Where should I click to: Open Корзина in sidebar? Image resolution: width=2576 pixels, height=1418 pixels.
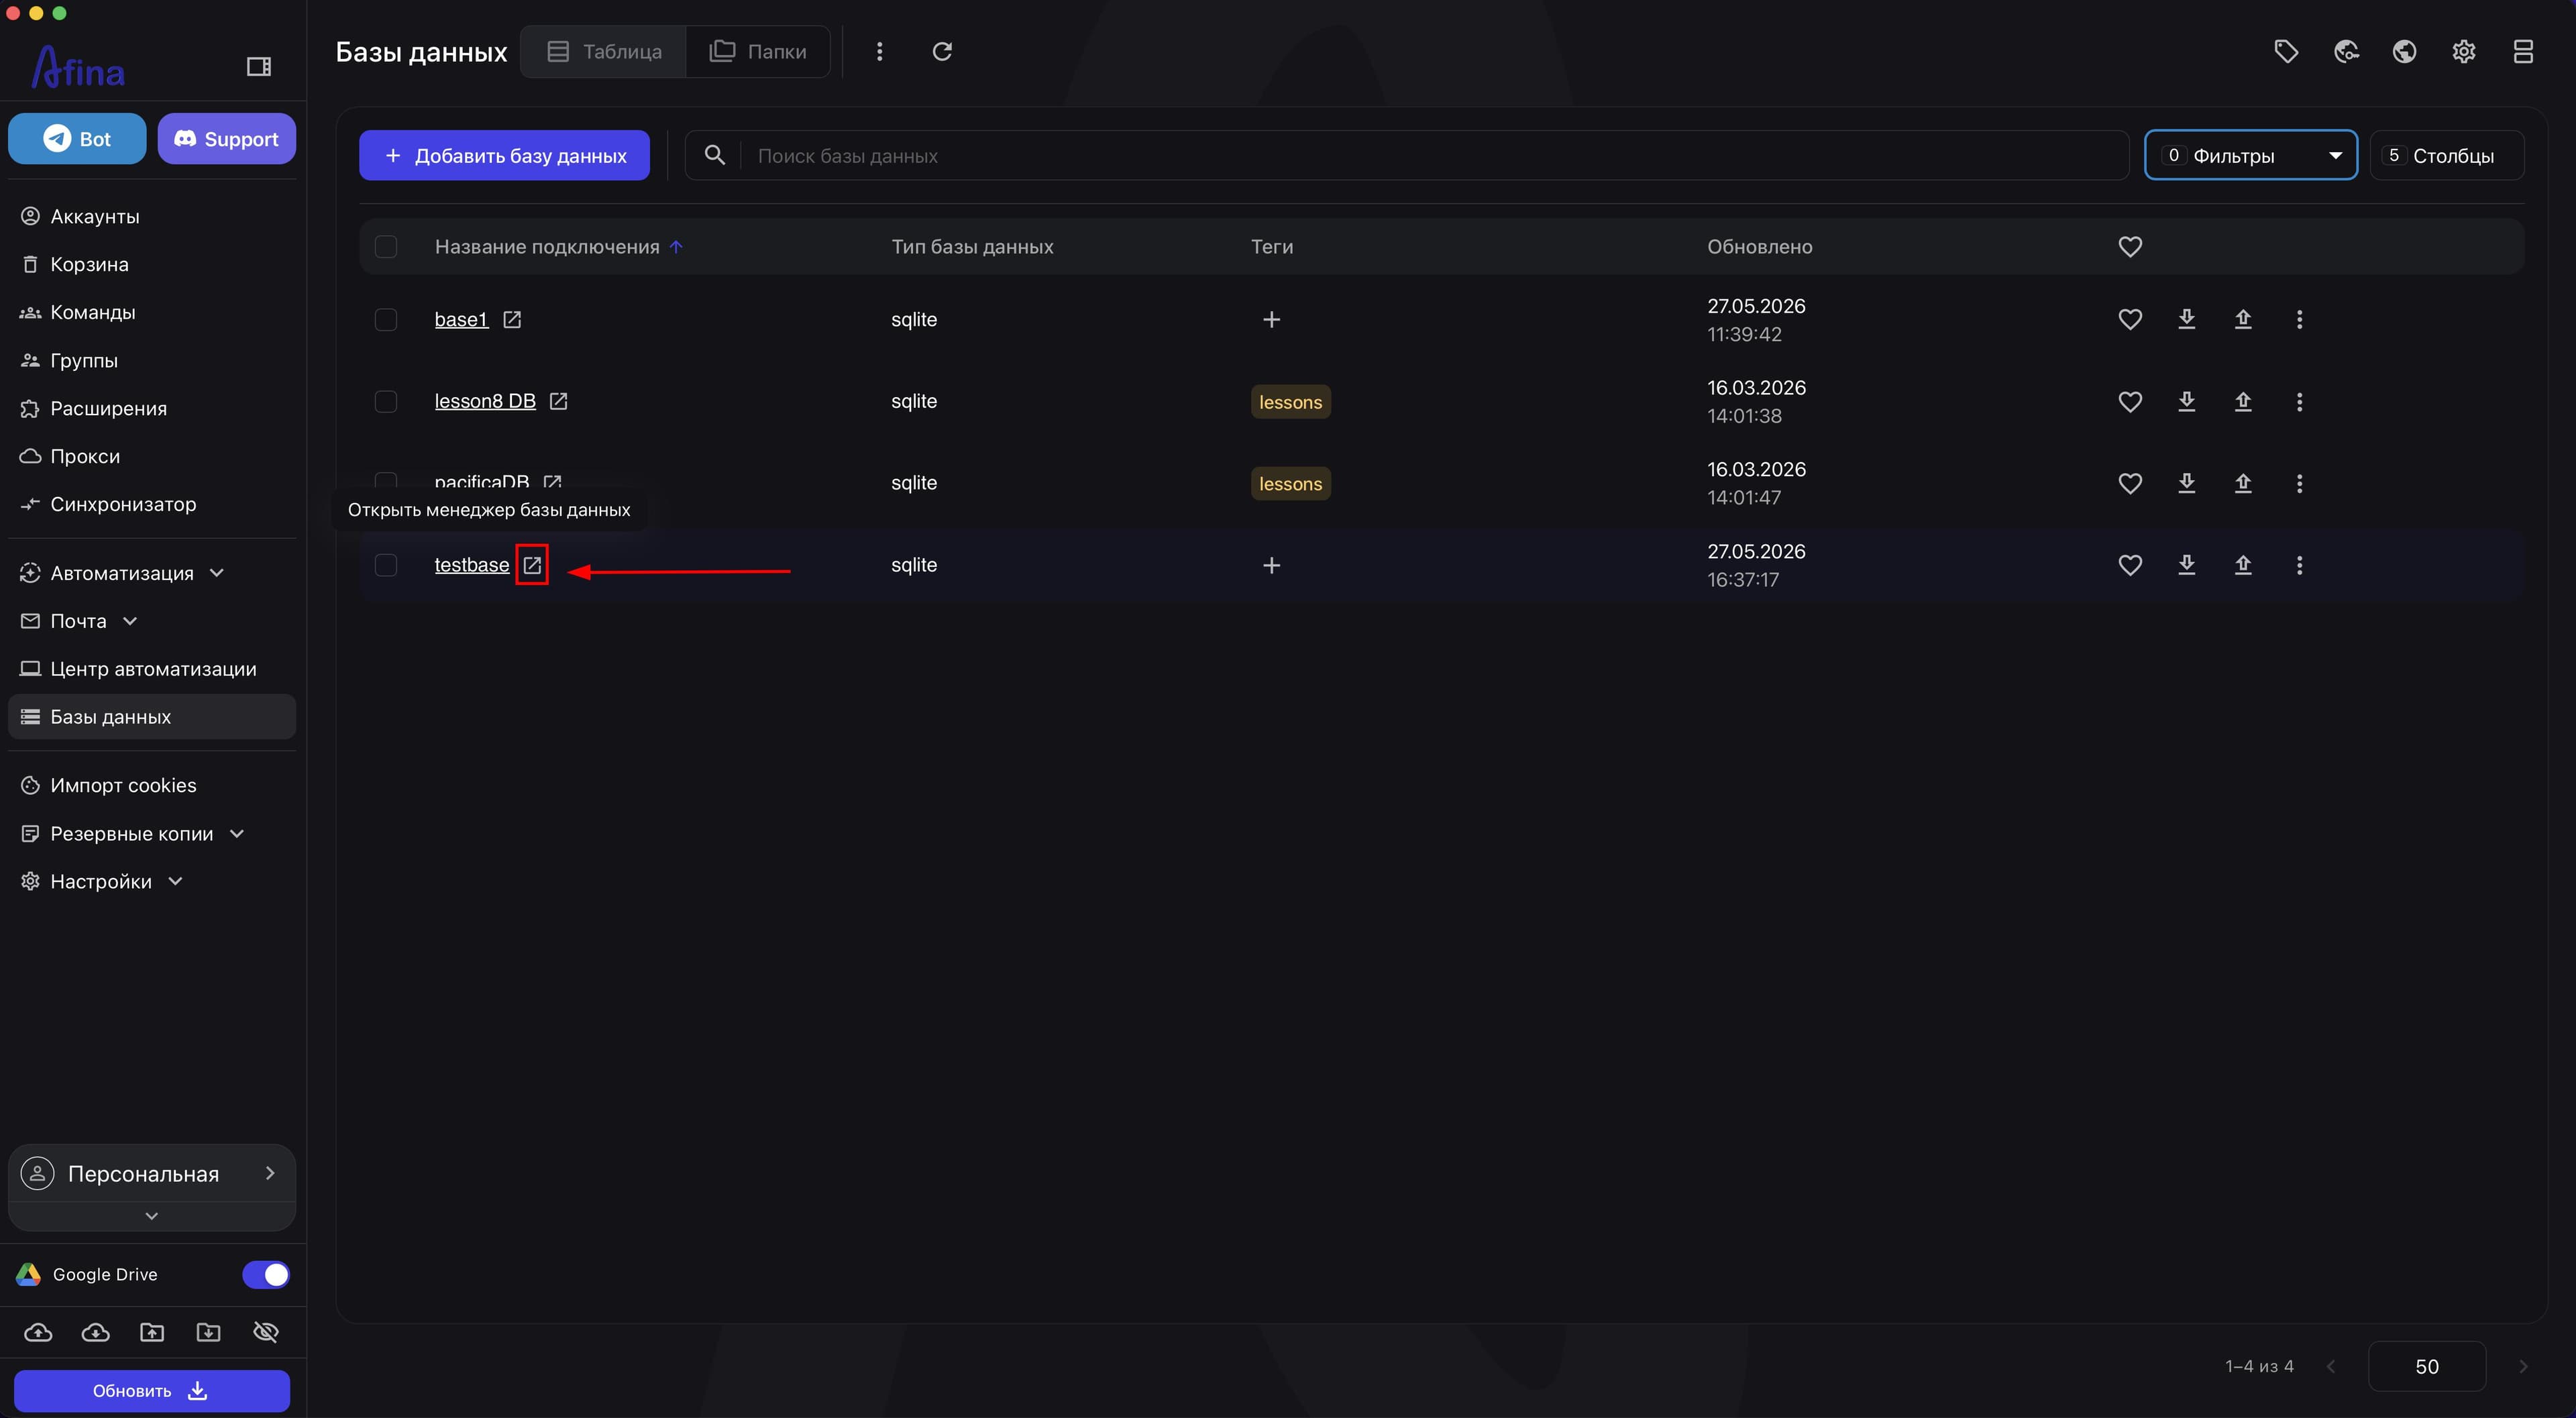(152, 264)
